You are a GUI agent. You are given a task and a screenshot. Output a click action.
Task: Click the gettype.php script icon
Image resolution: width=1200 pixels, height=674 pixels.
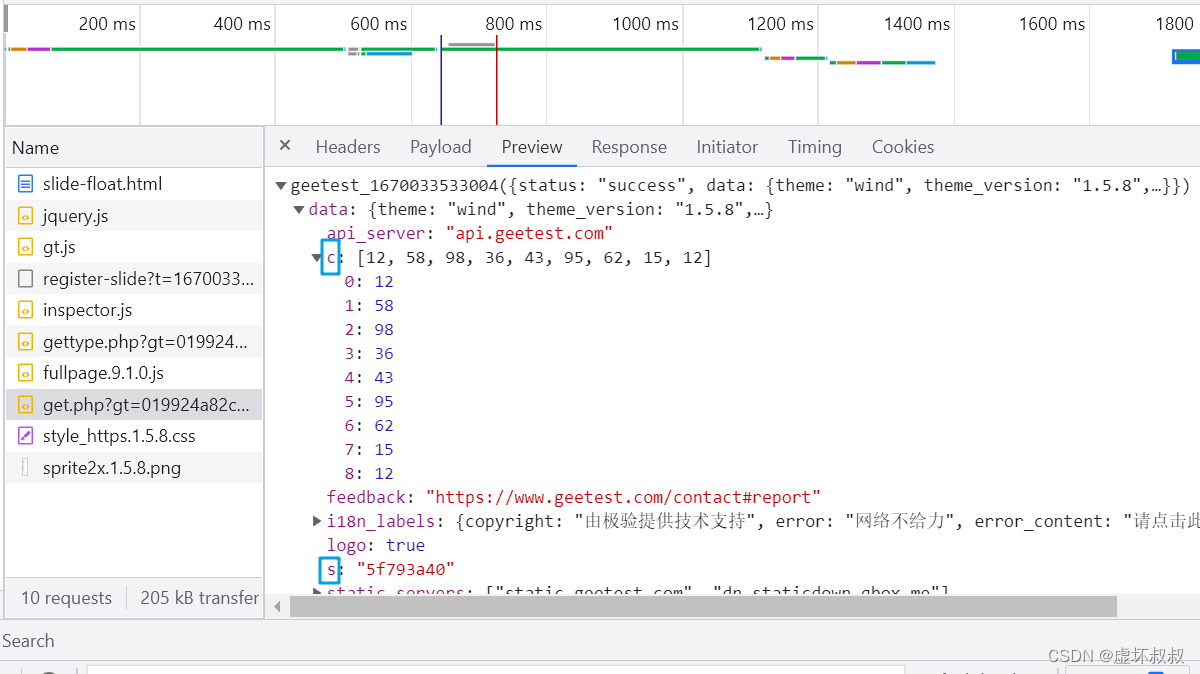(25, 342)
